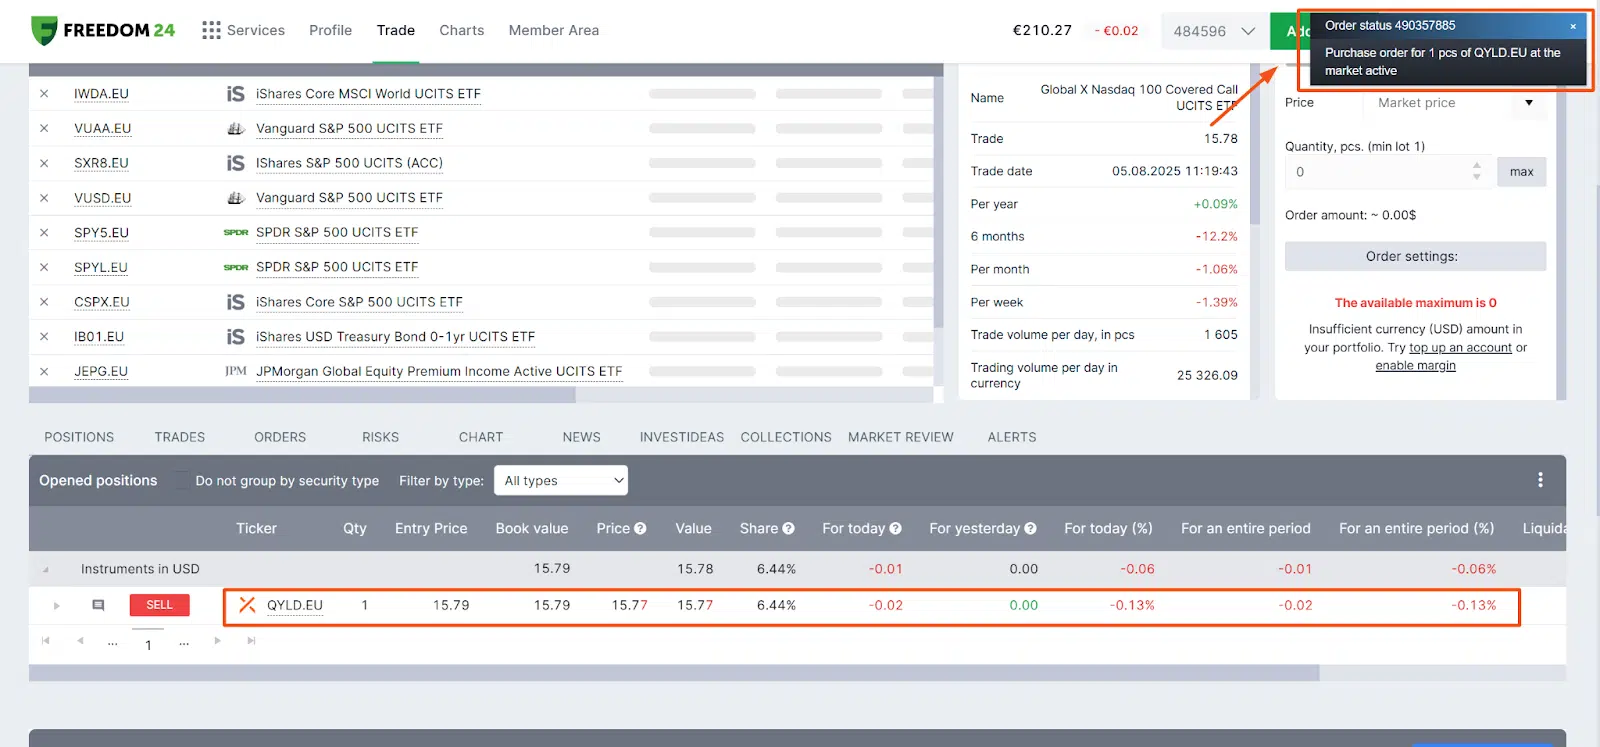Remove VUSD.EU from the watchlist

44,198
